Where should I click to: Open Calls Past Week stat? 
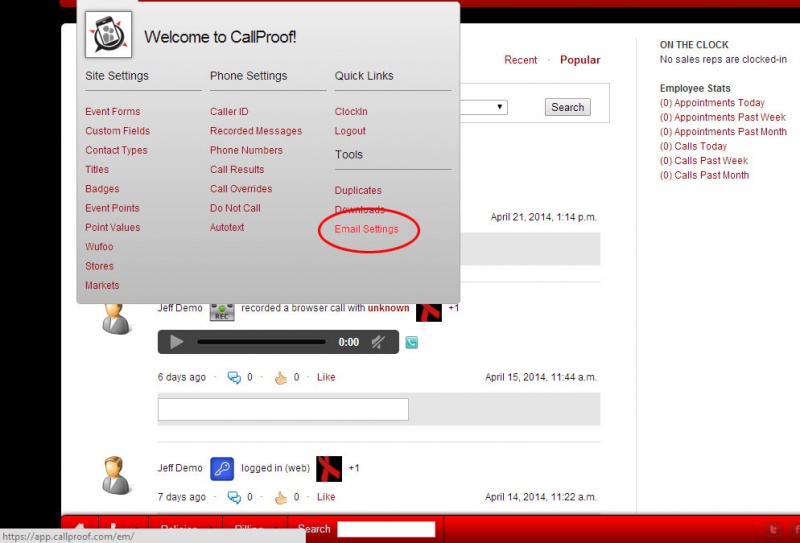(704, 160)
